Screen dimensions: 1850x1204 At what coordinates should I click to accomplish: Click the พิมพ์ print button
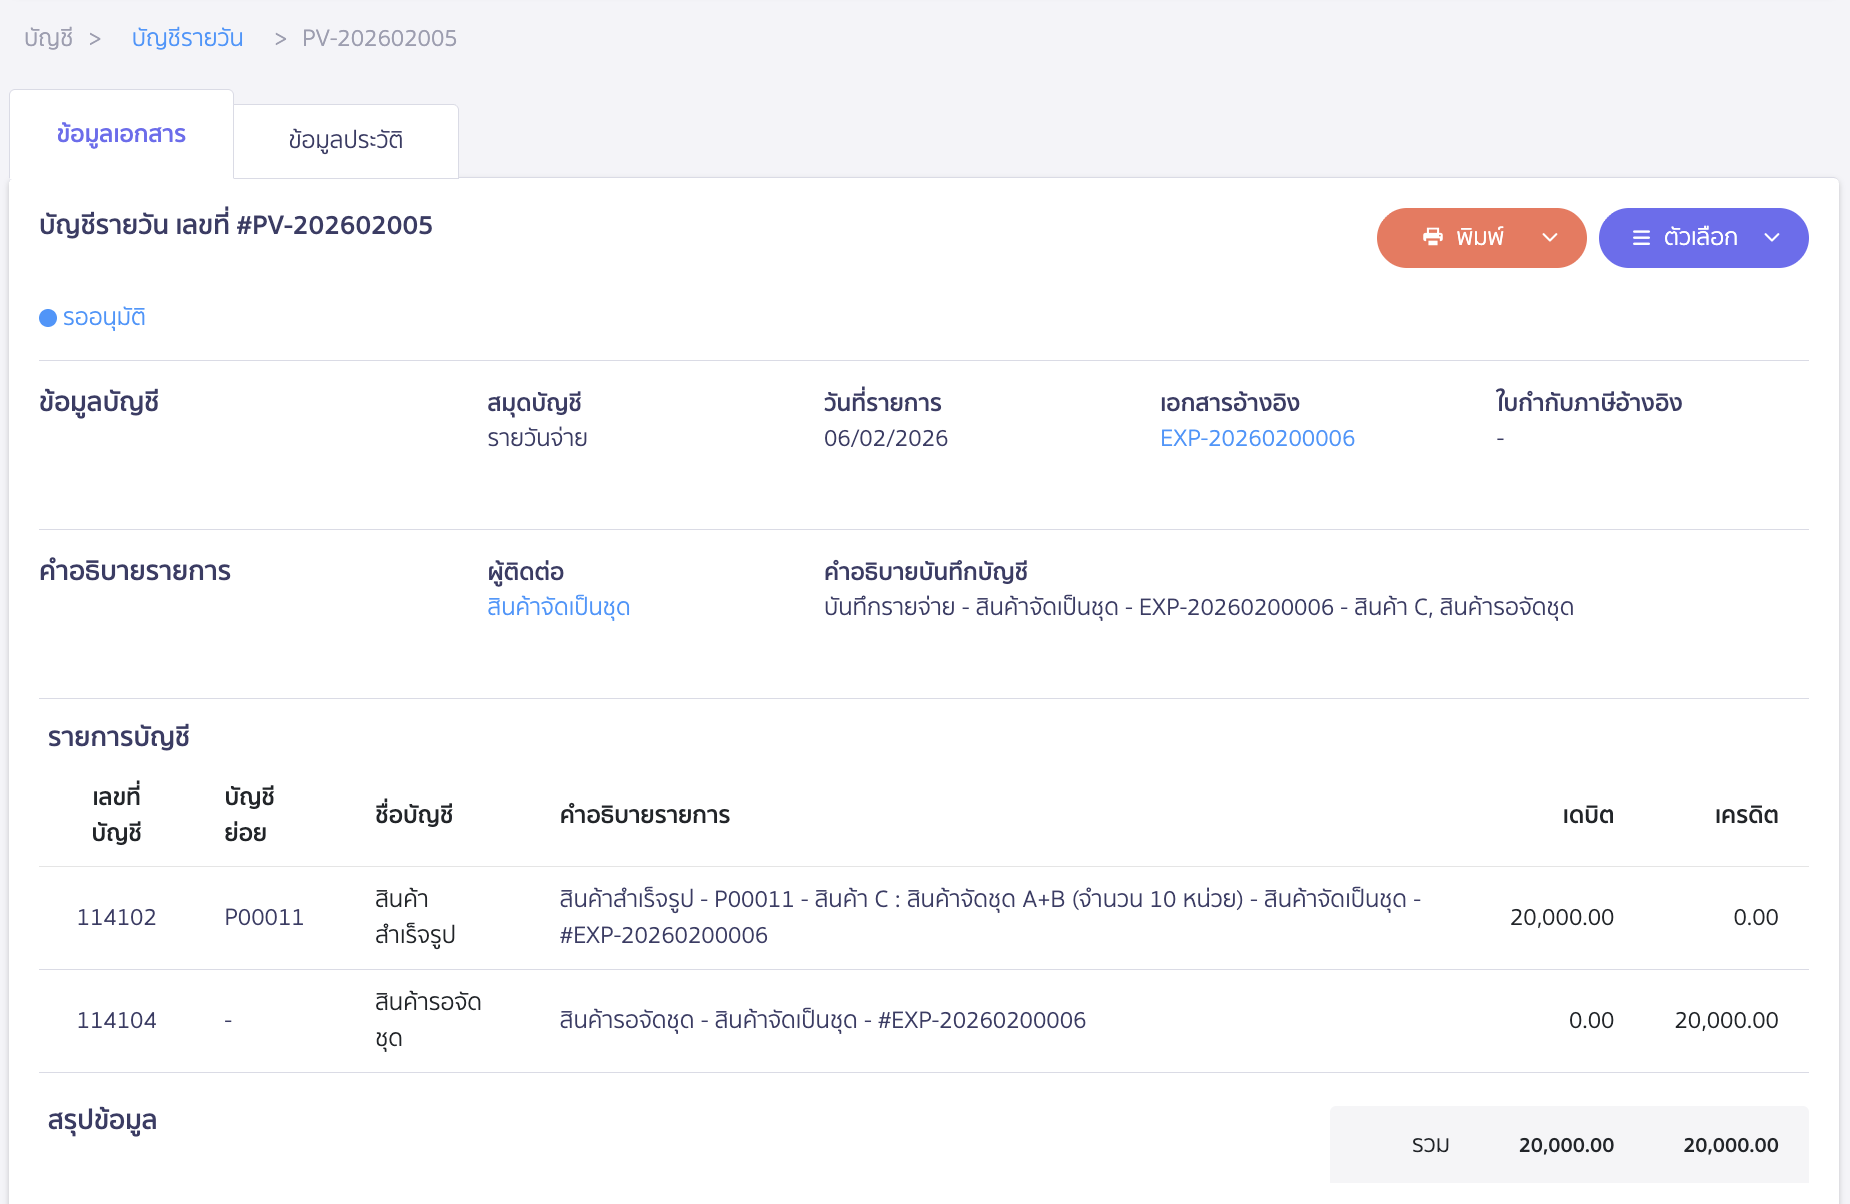[1481, 237]
